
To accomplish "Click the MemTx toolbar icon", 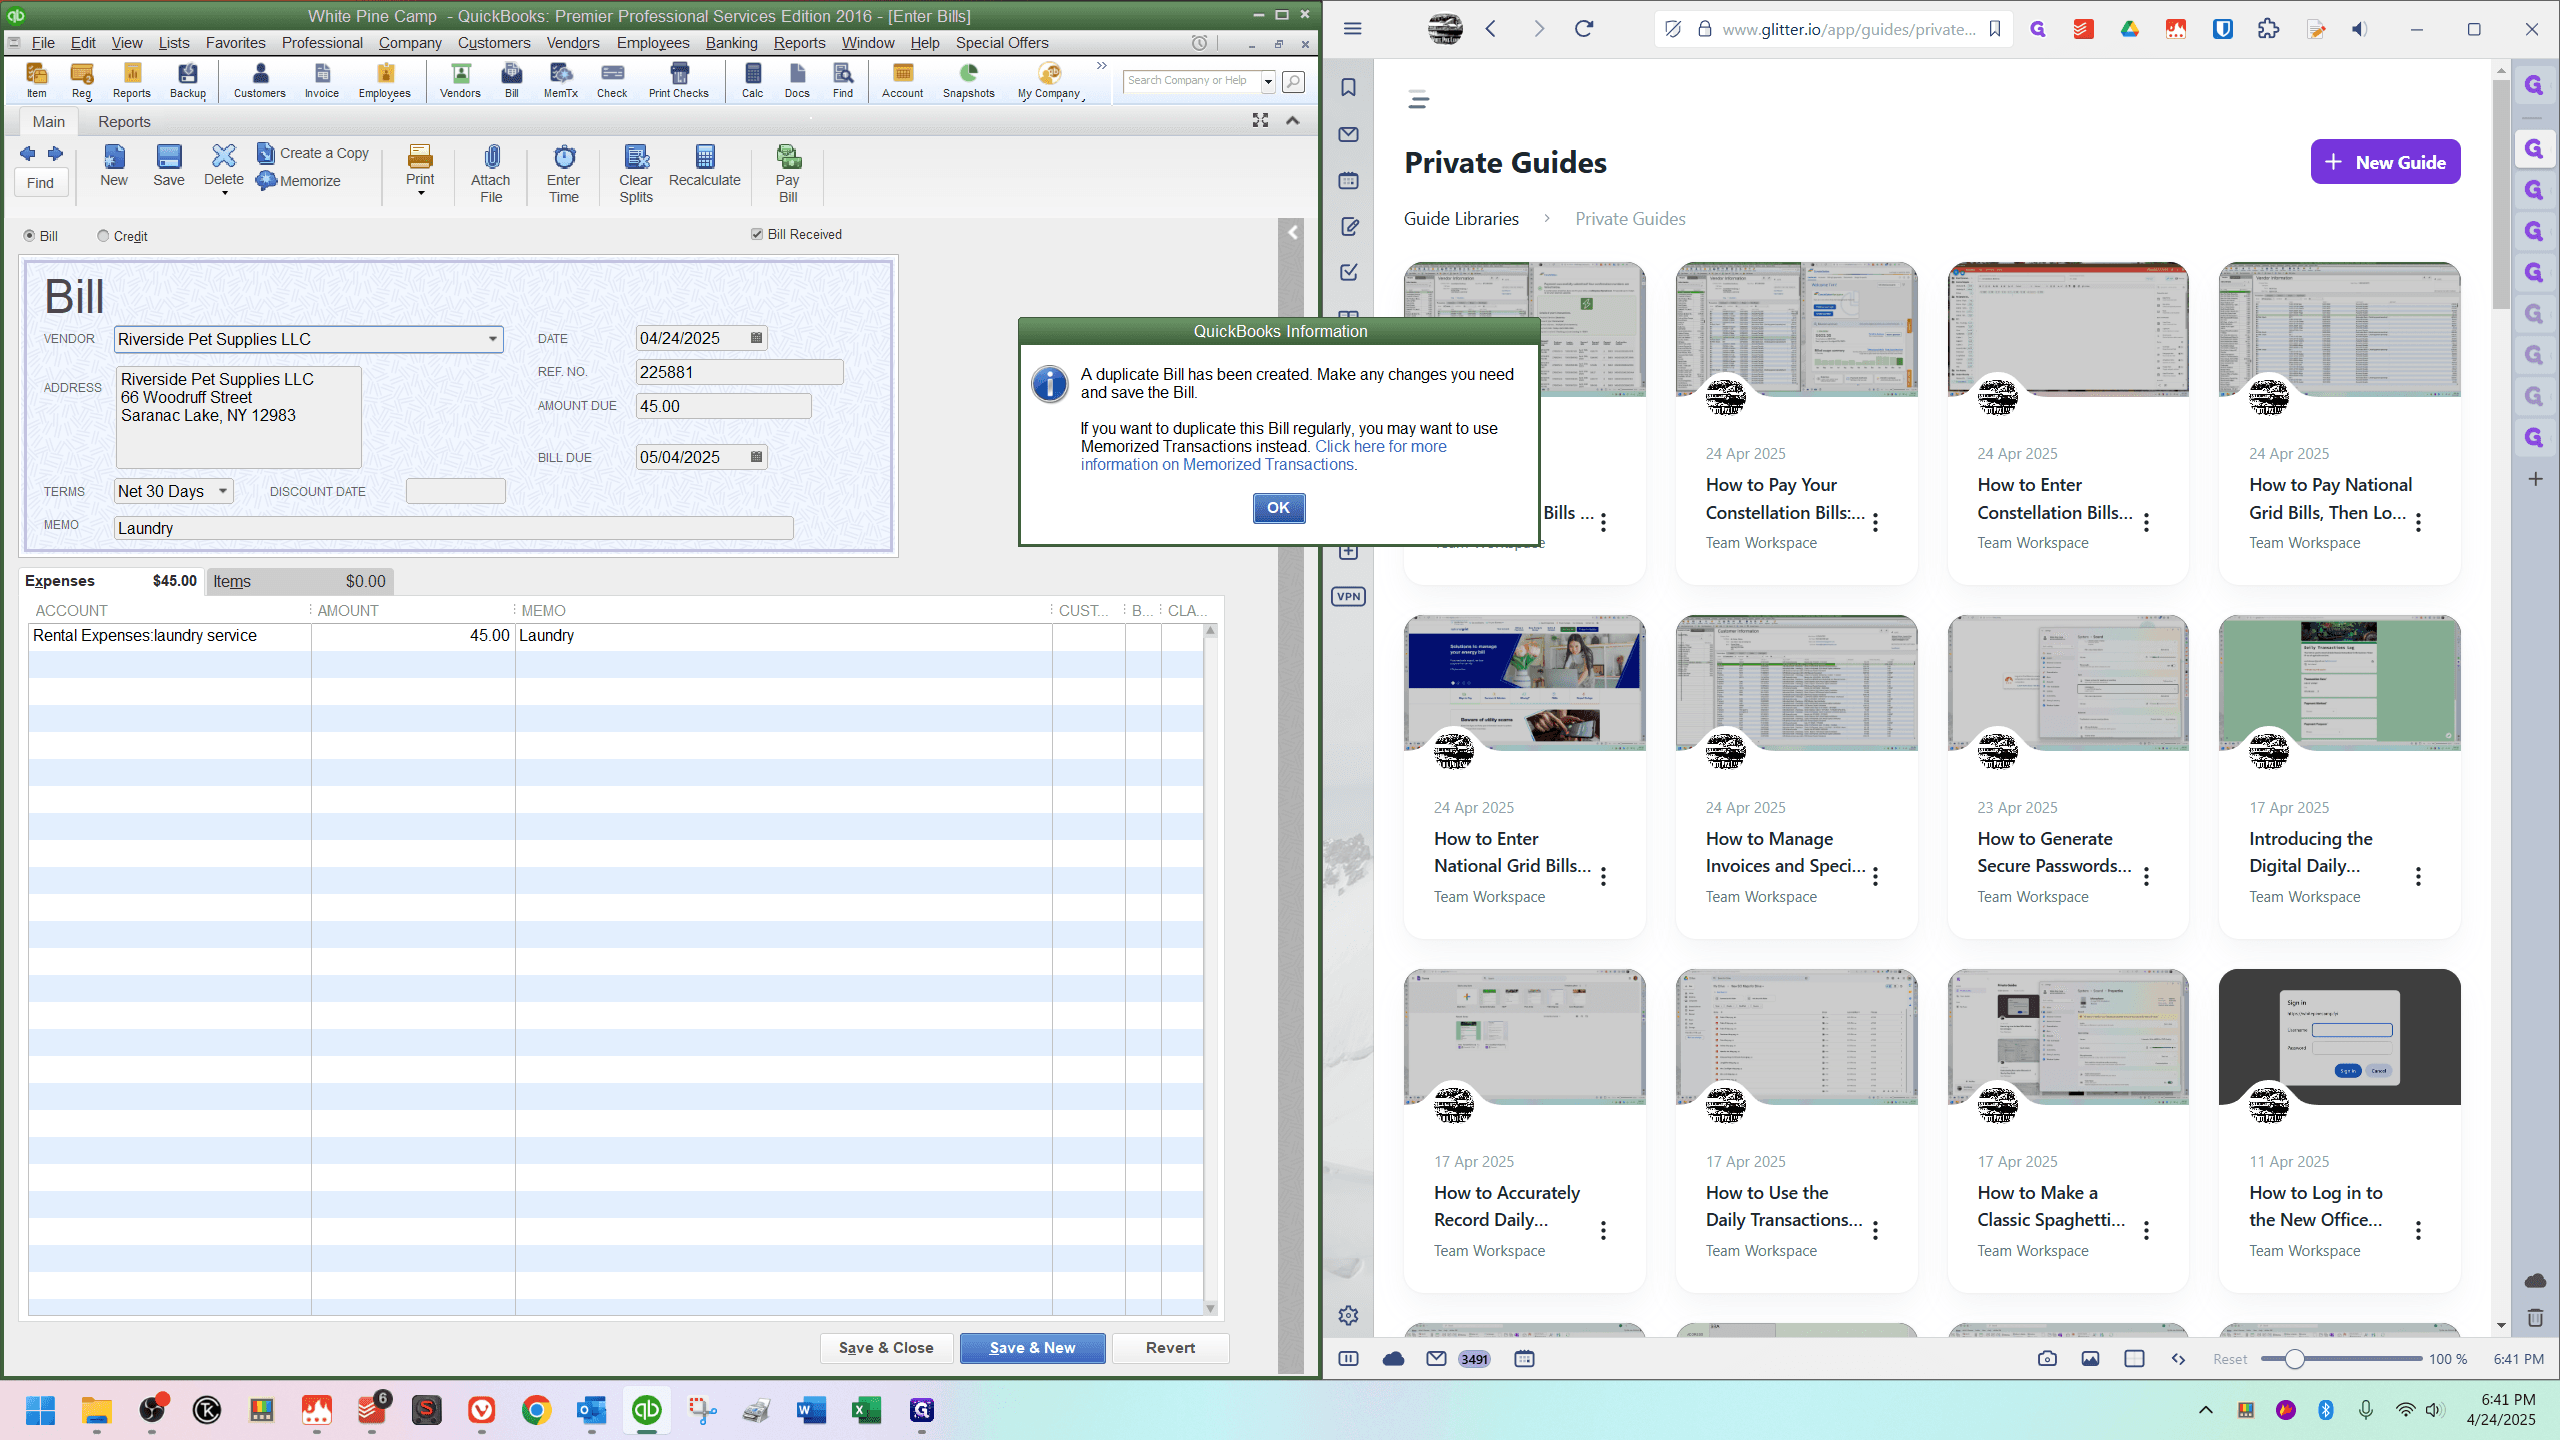I will 561,80.
